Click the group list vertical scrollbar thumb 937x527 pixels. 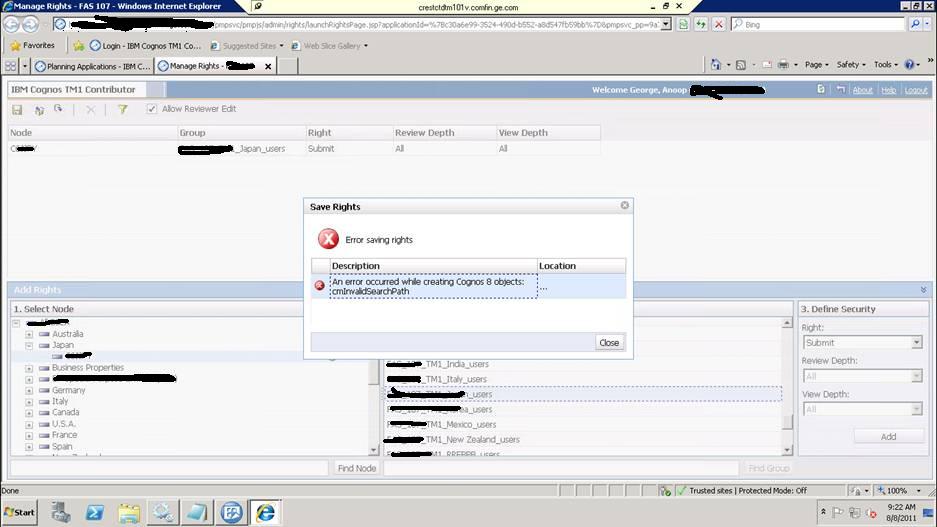click(788, 422)
